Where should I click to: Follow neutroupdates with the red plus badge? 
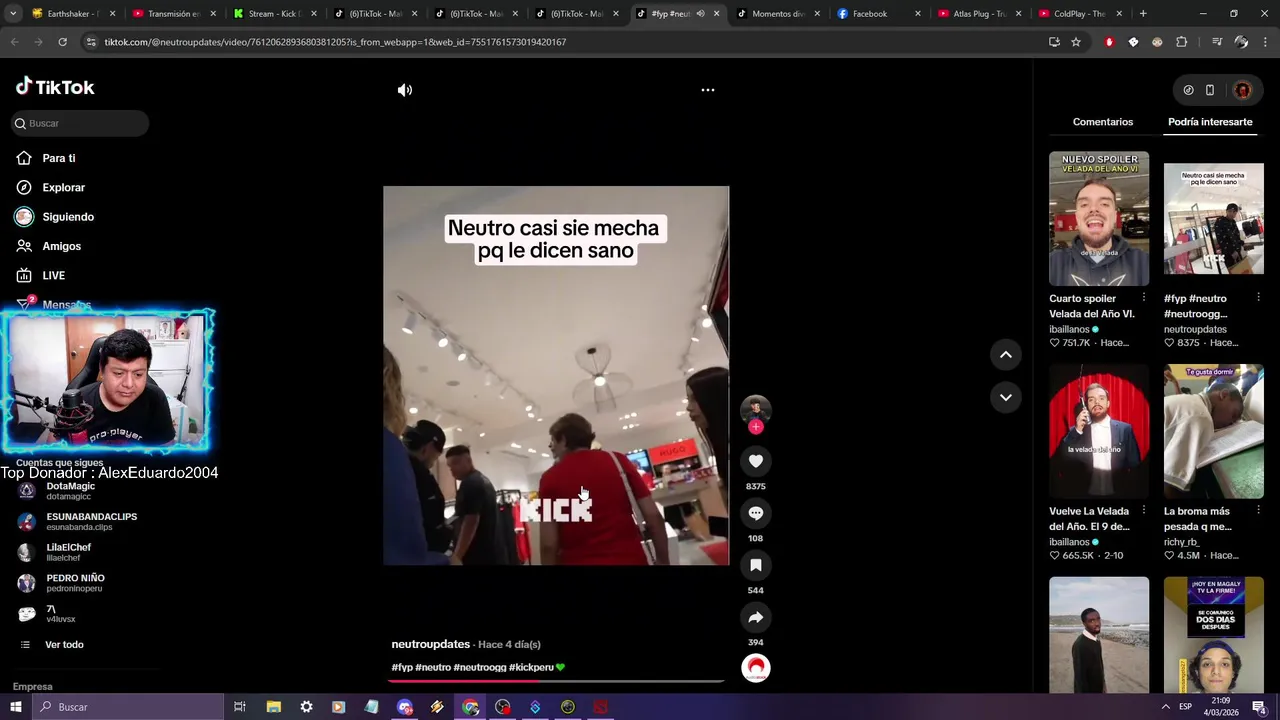[x=756, y=427]
